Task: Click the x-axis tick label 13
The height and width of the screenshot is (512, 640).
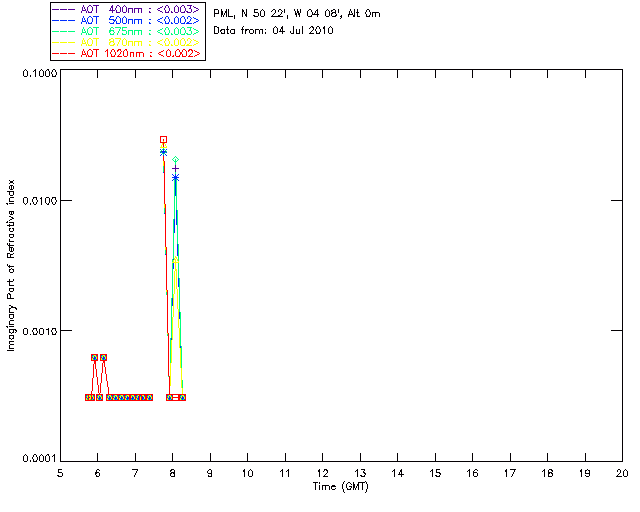Action: (360, 473)
